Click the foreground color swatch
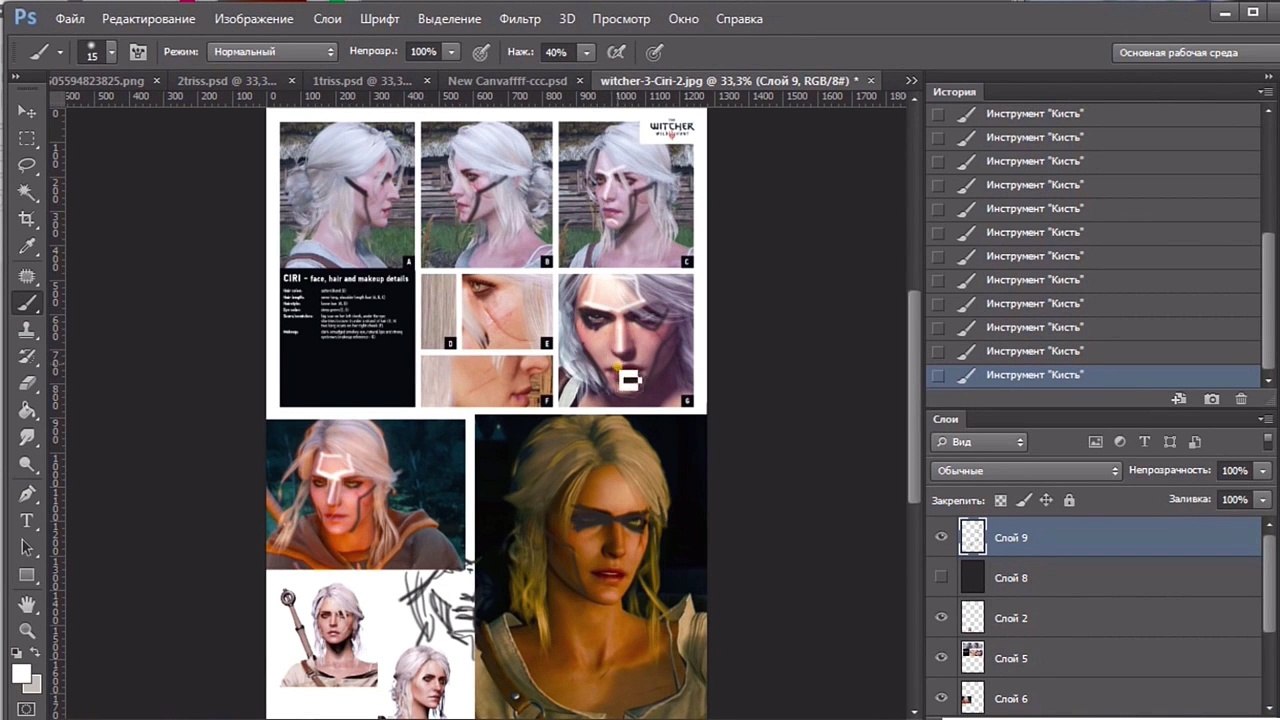Screen dimensions: 1280x720 pyautogui.click(x=21, y=673)
